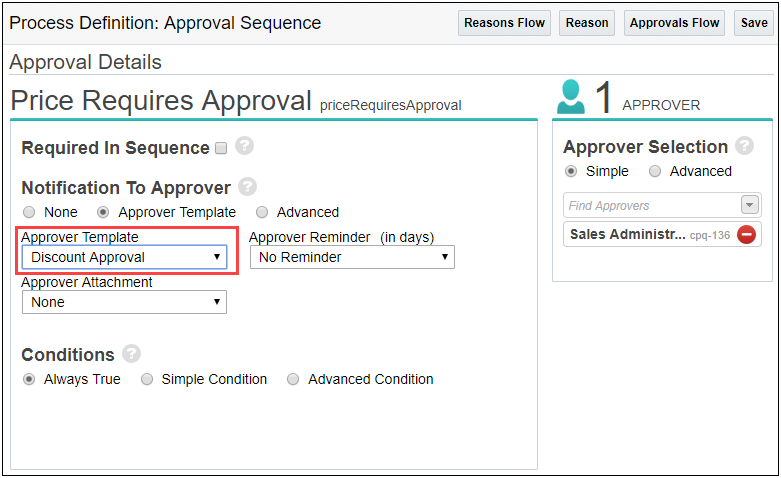Click help icon beside Required In Sequence
781x478 pixels.
[x=244, y=146]
